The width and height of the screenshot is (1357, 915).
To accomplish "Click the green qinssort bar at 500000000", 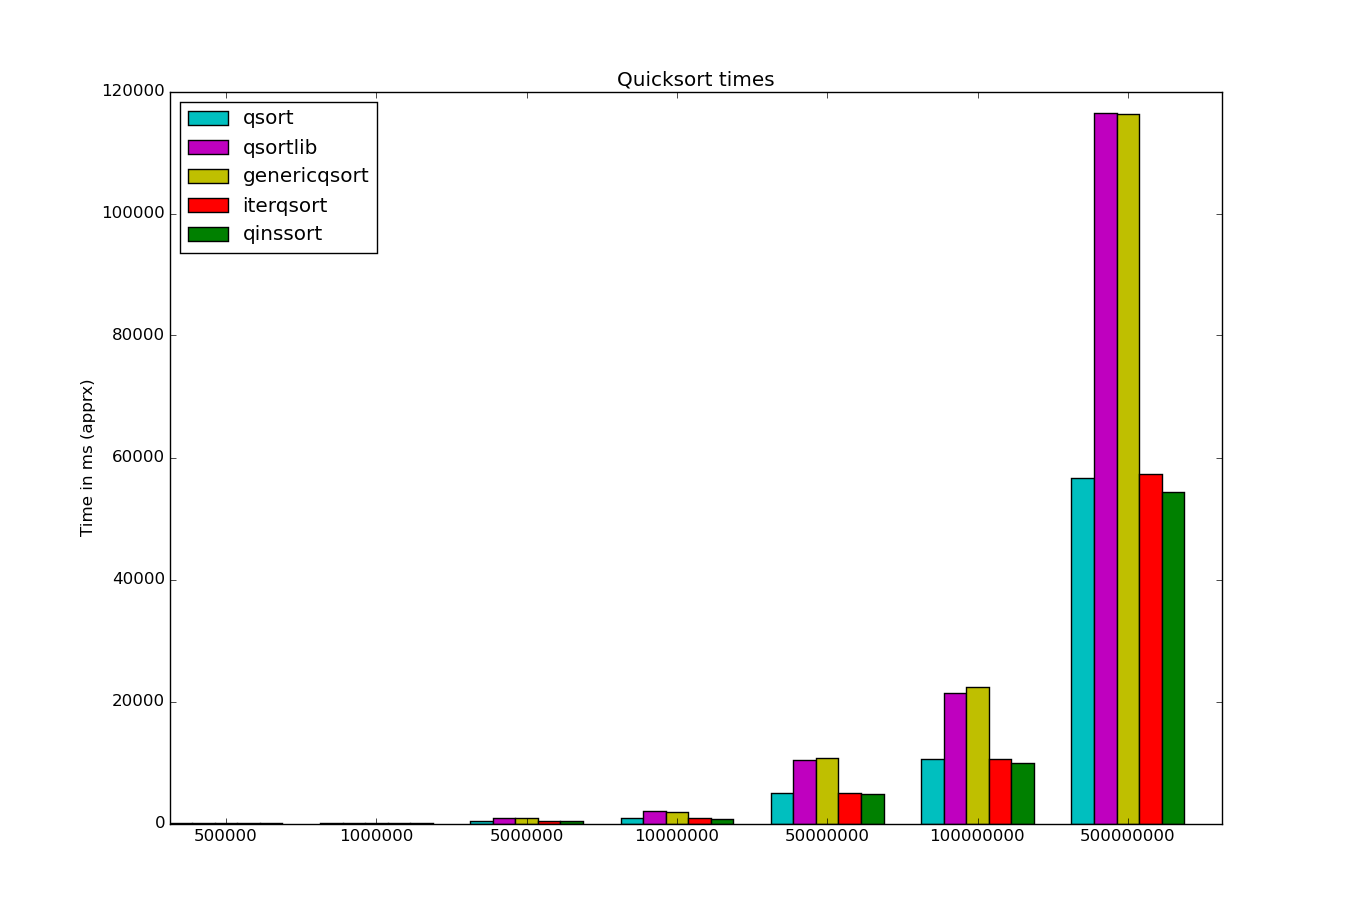I will coord(1173,658).
